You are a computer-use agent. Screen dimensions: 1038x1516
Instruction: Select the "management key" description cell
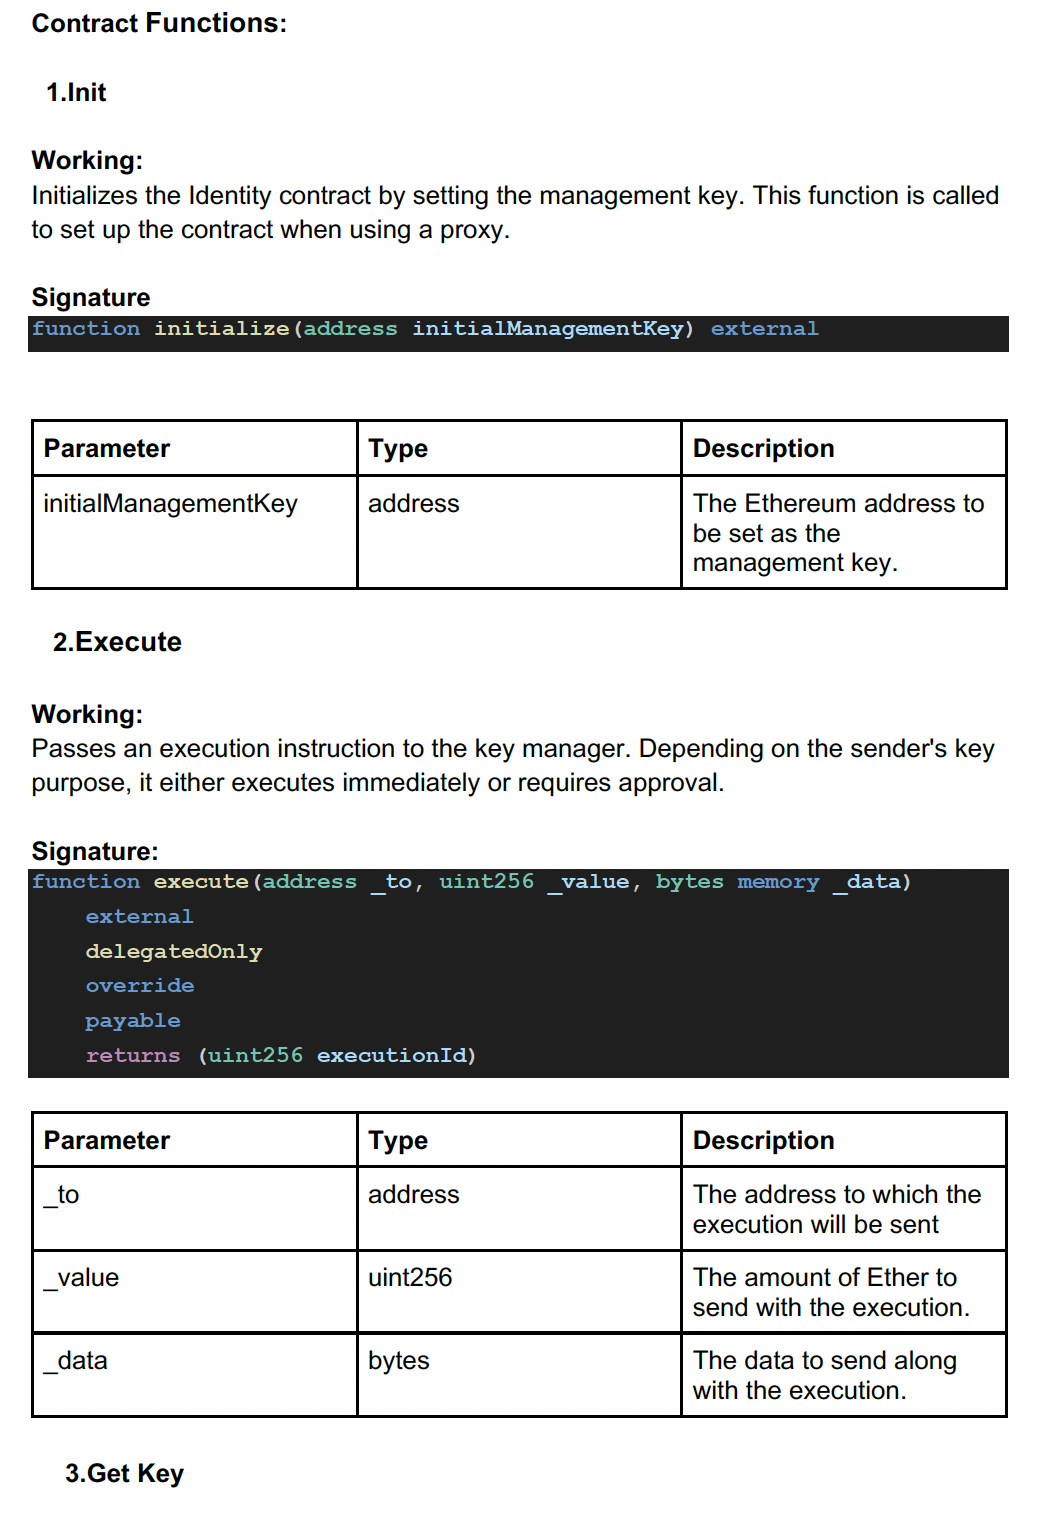point(838,532)
